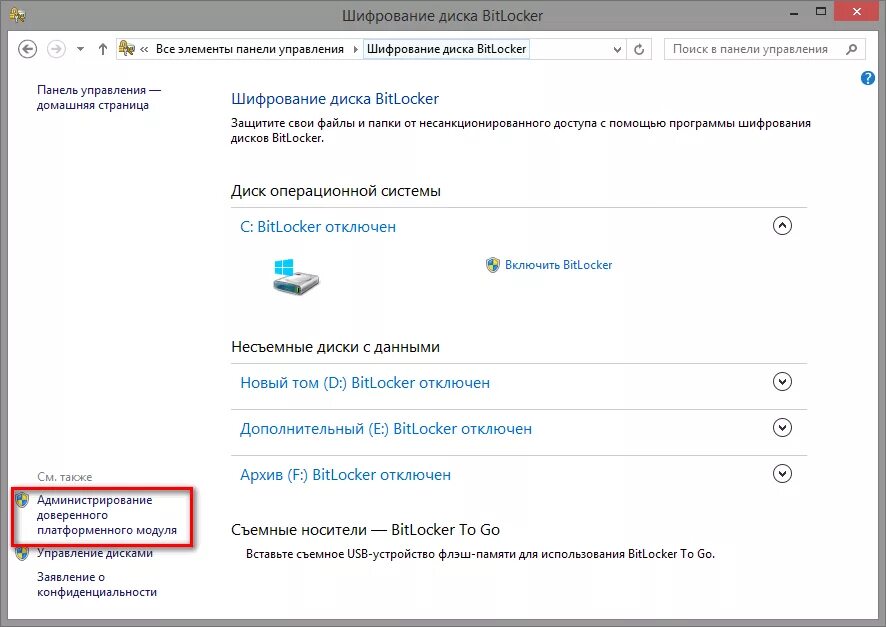Click the BitLocker keys icon in address bar
This screenshot has width=886, height=627.
click(127, 49)
